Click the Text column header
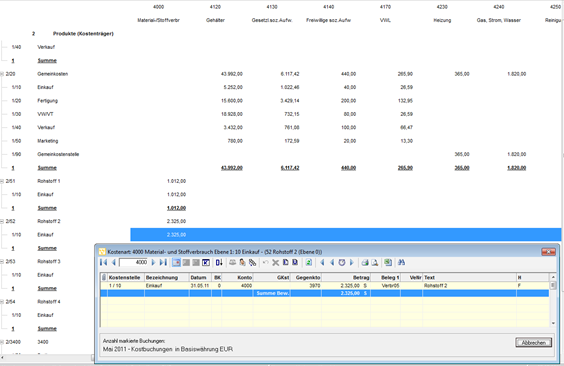The height and width of the screenshot is (366, 564). click(x=469, y=278)
